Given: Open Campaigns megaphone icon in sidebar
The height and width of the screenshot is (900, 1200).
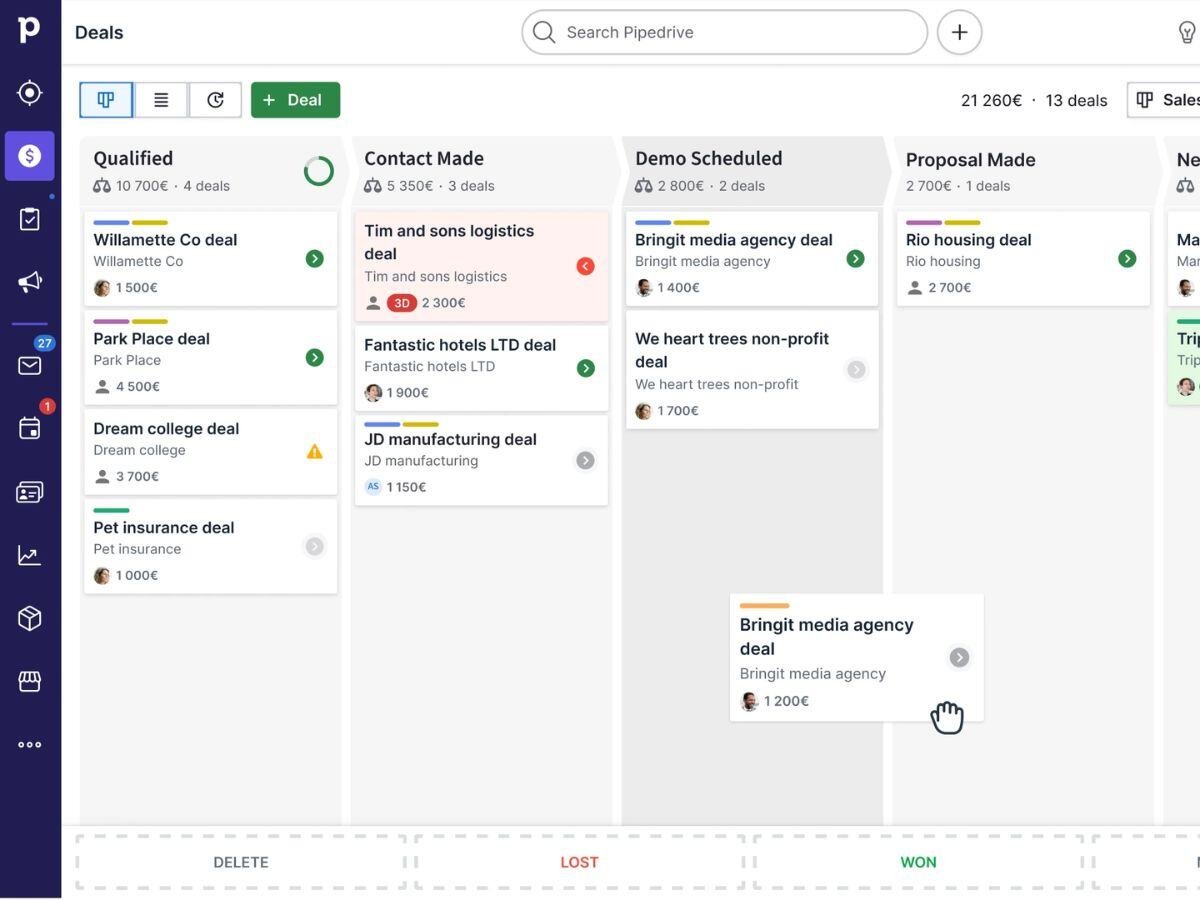Looking at the screenshot, I should tap(30, 282).
